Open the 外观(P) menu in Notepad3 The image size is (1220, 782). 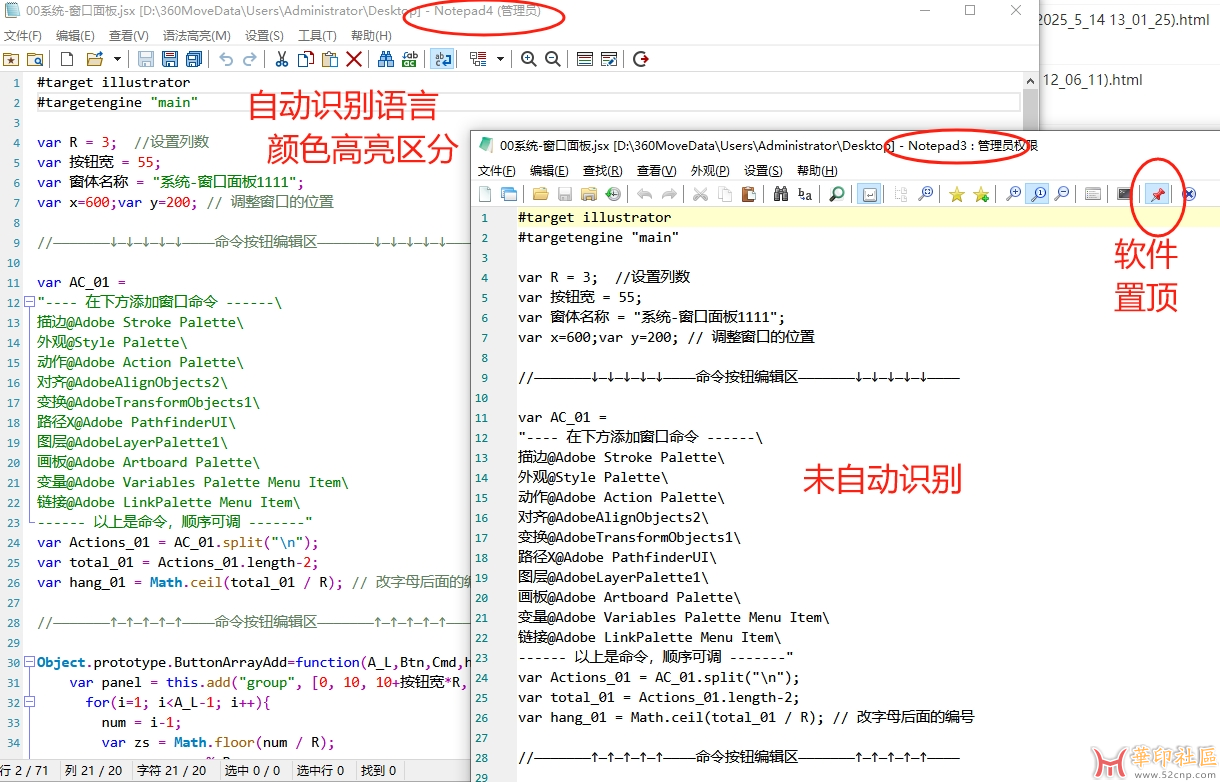point(710,171)
